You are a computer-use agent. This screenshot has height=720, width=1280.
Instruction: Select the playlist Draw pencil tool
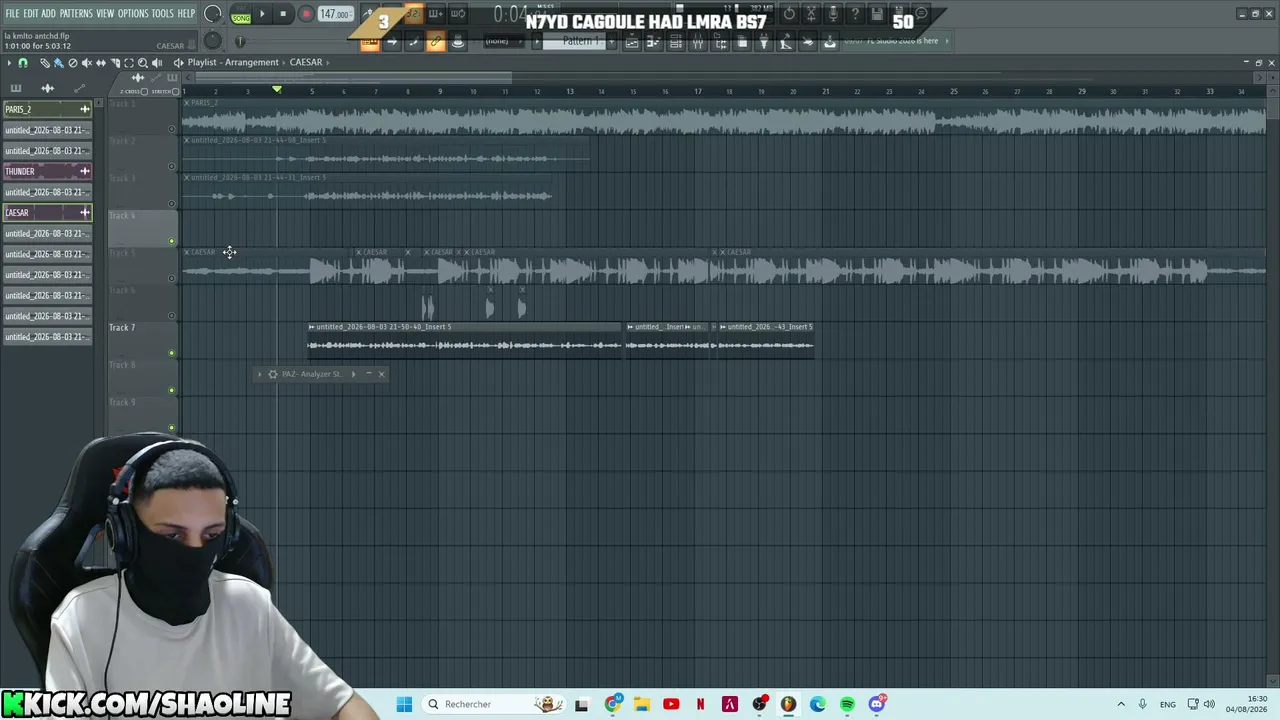point(44,63)
